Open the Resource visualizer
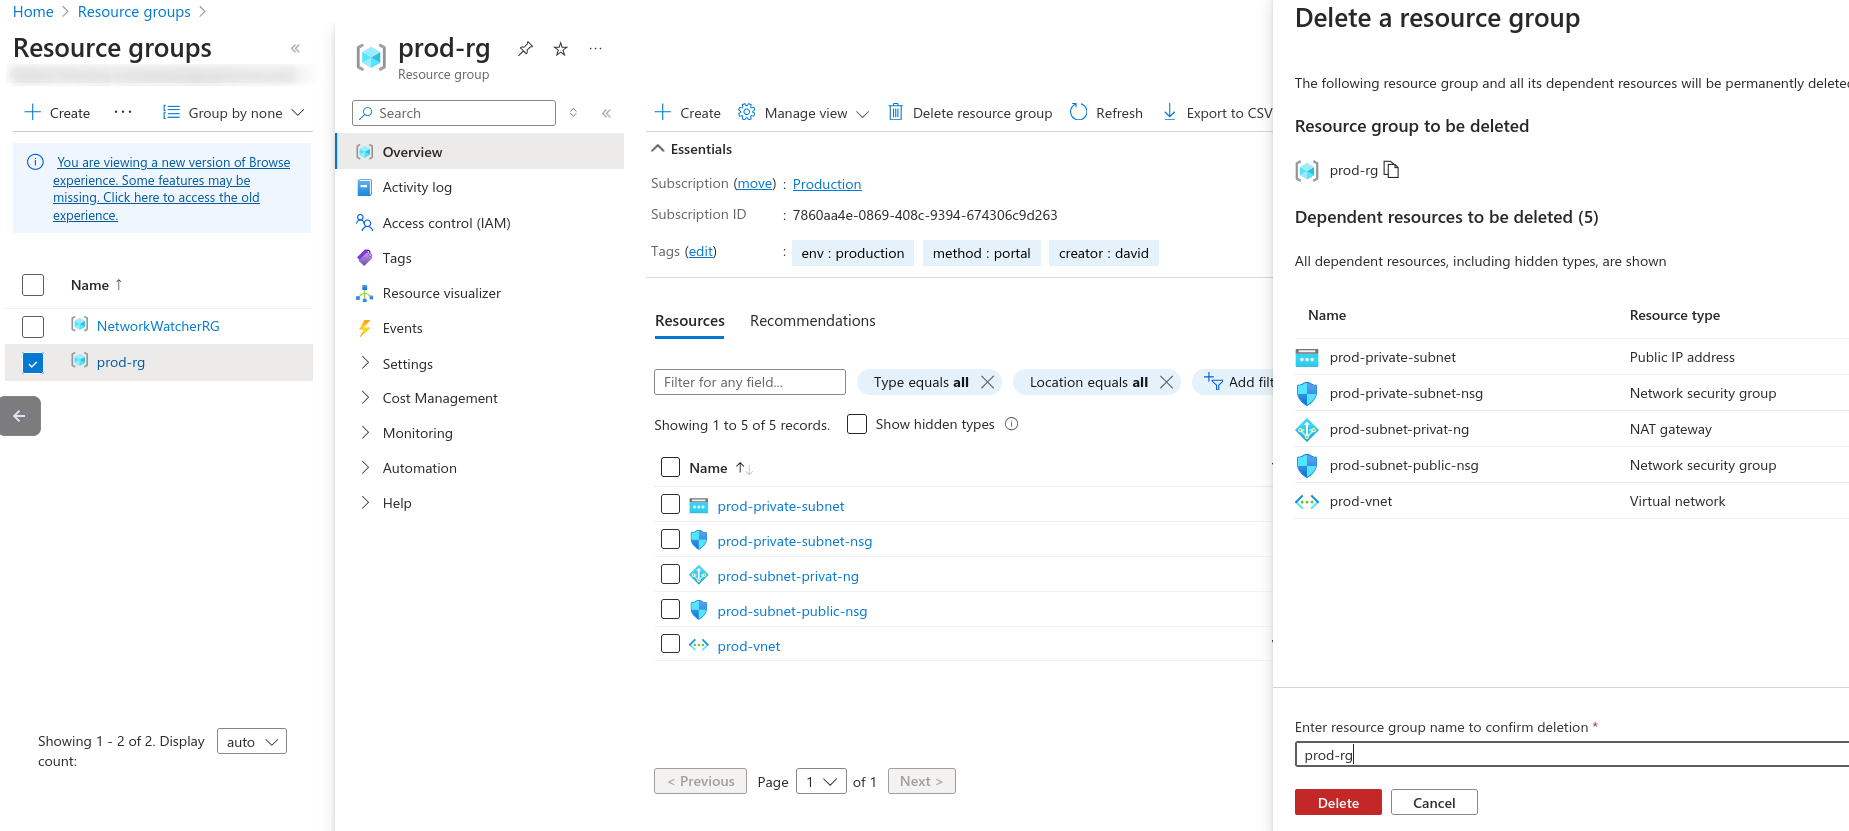The width and height of the screenshot is (1849, 831). click(441, 293)
